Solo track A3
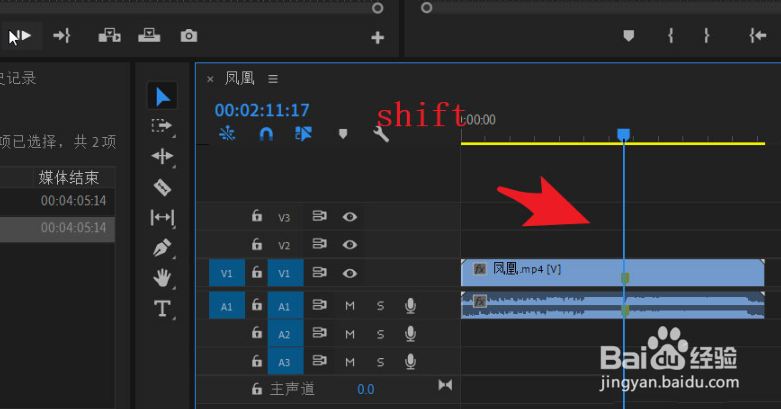The width and height of the screenshot is (781, 409). pos(381,362)
